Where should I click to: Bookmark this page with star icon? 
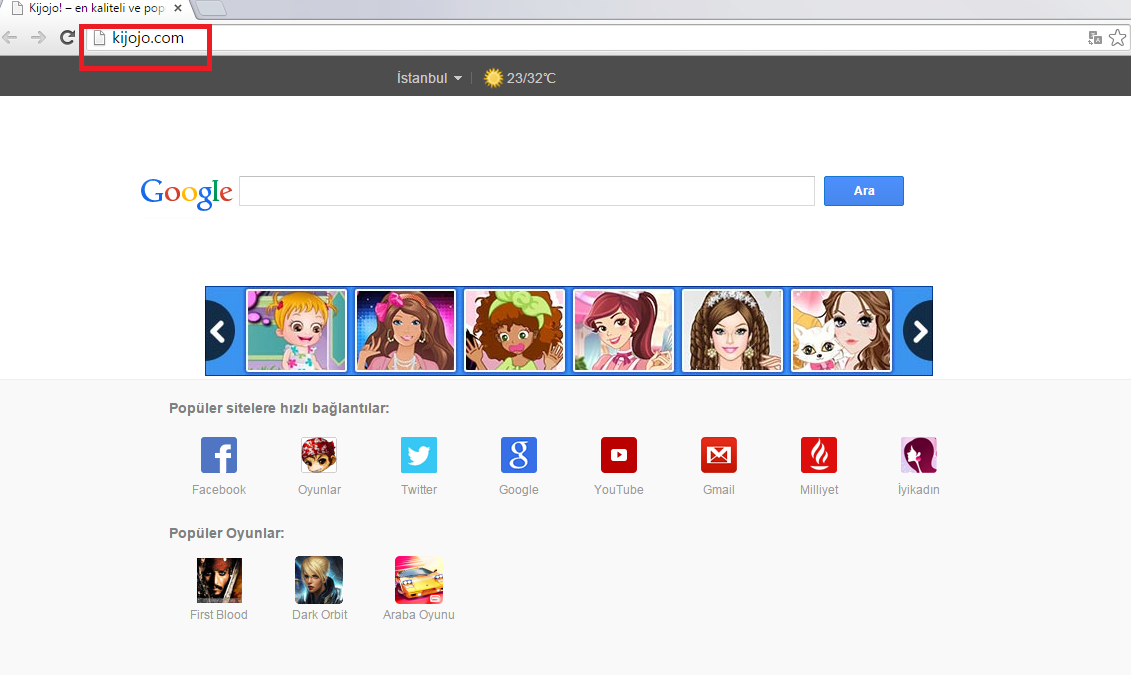(x=1117, y=38)
